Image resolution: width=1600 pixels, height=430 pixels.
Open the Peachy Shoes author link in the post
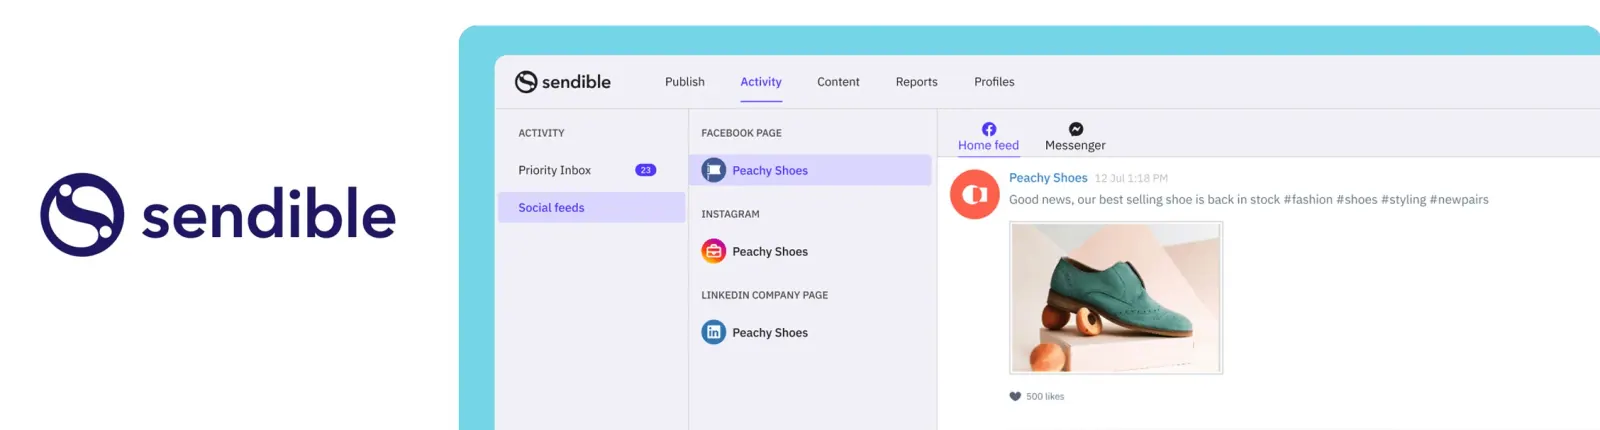click(x=1048, y=177)
